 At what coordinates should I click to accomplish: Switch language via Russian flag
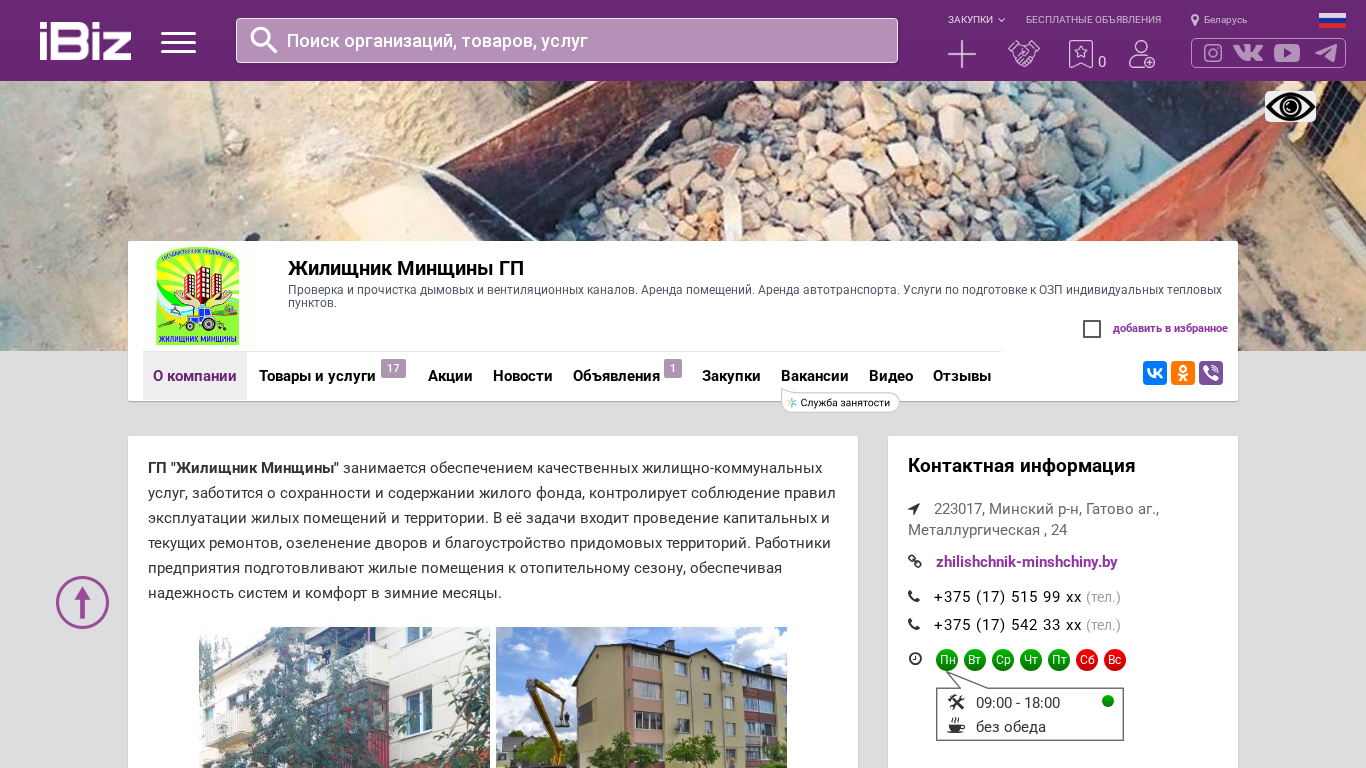coord(1332,20)
